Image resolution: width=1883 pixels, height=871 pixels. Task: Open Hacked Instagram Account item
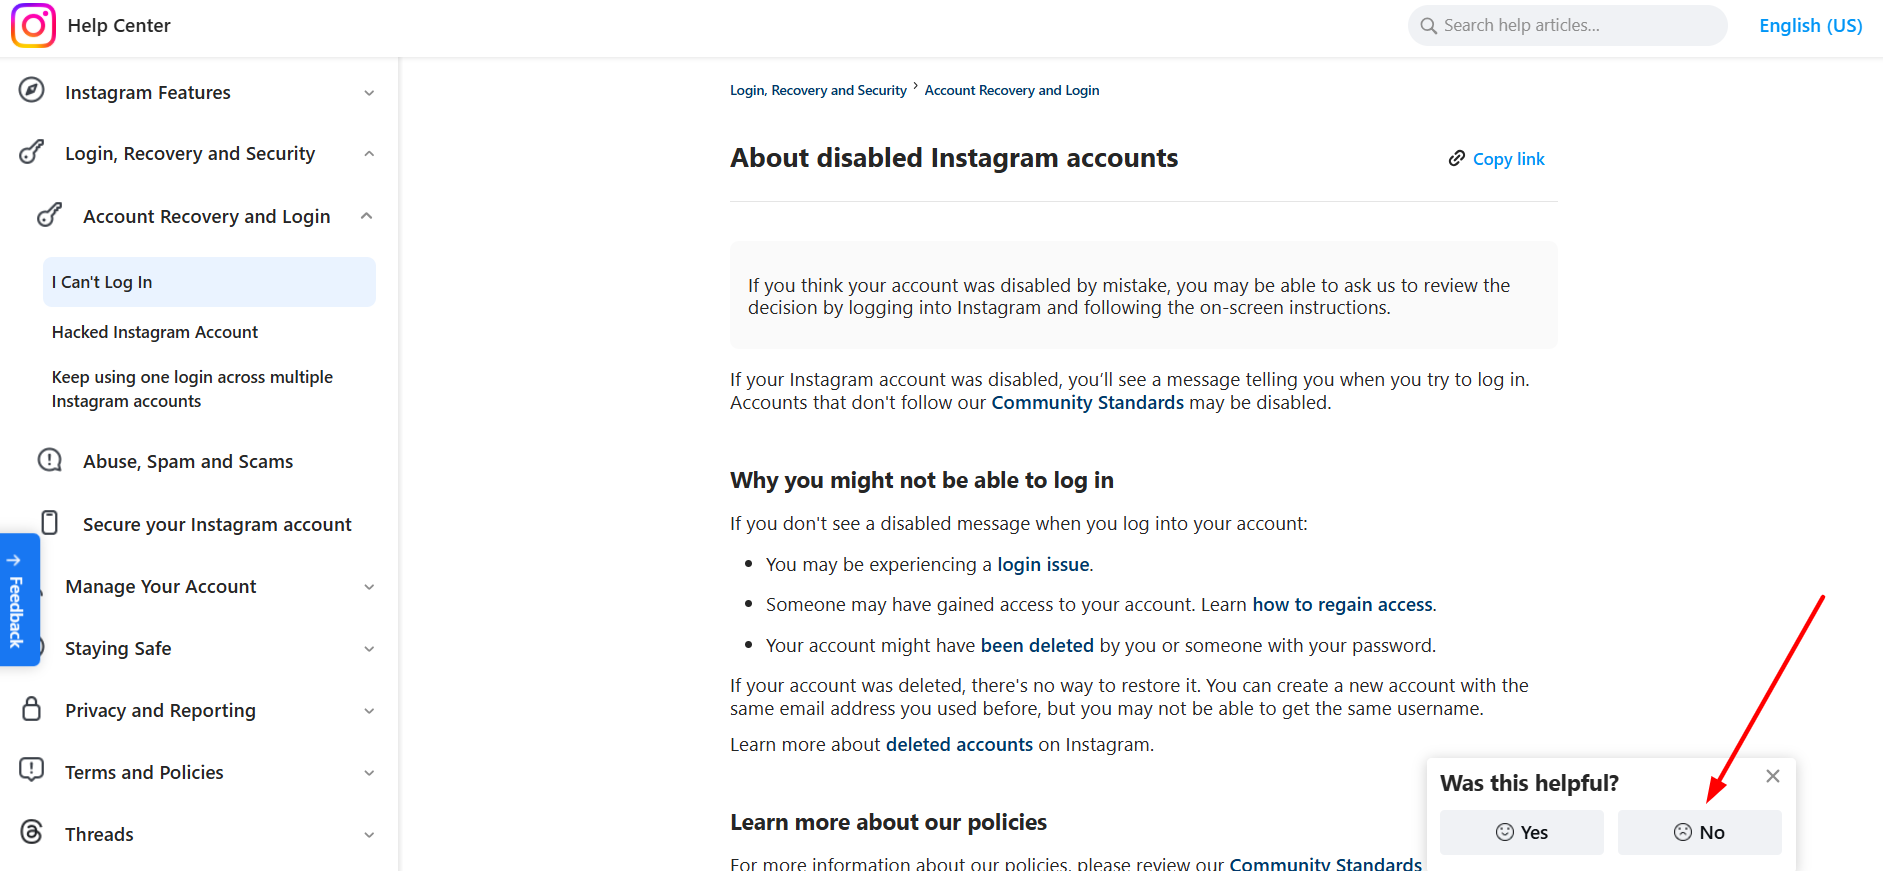(x=155, y=332)
